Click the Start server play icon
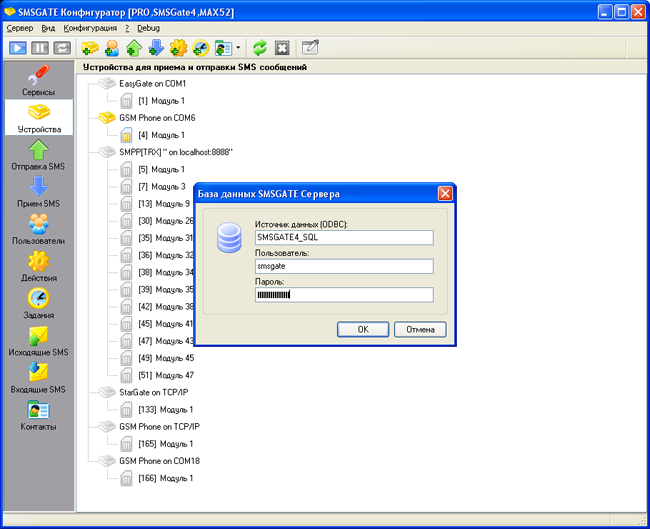Screen dimensions: 650x529 (17, 48)
